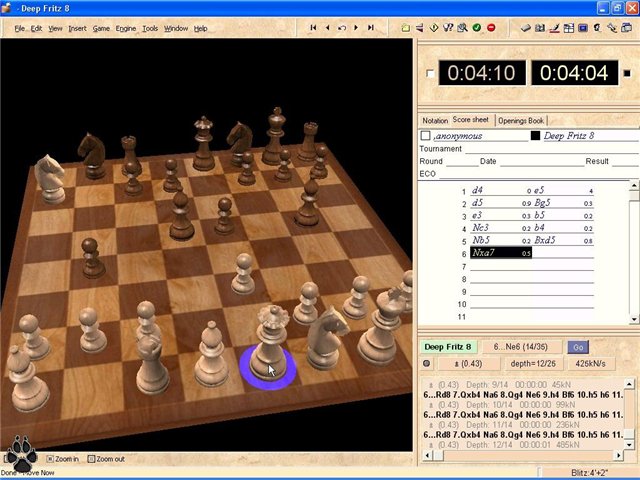
Task: Click engine pane scroll right arrow
Action: click(619, 455)
